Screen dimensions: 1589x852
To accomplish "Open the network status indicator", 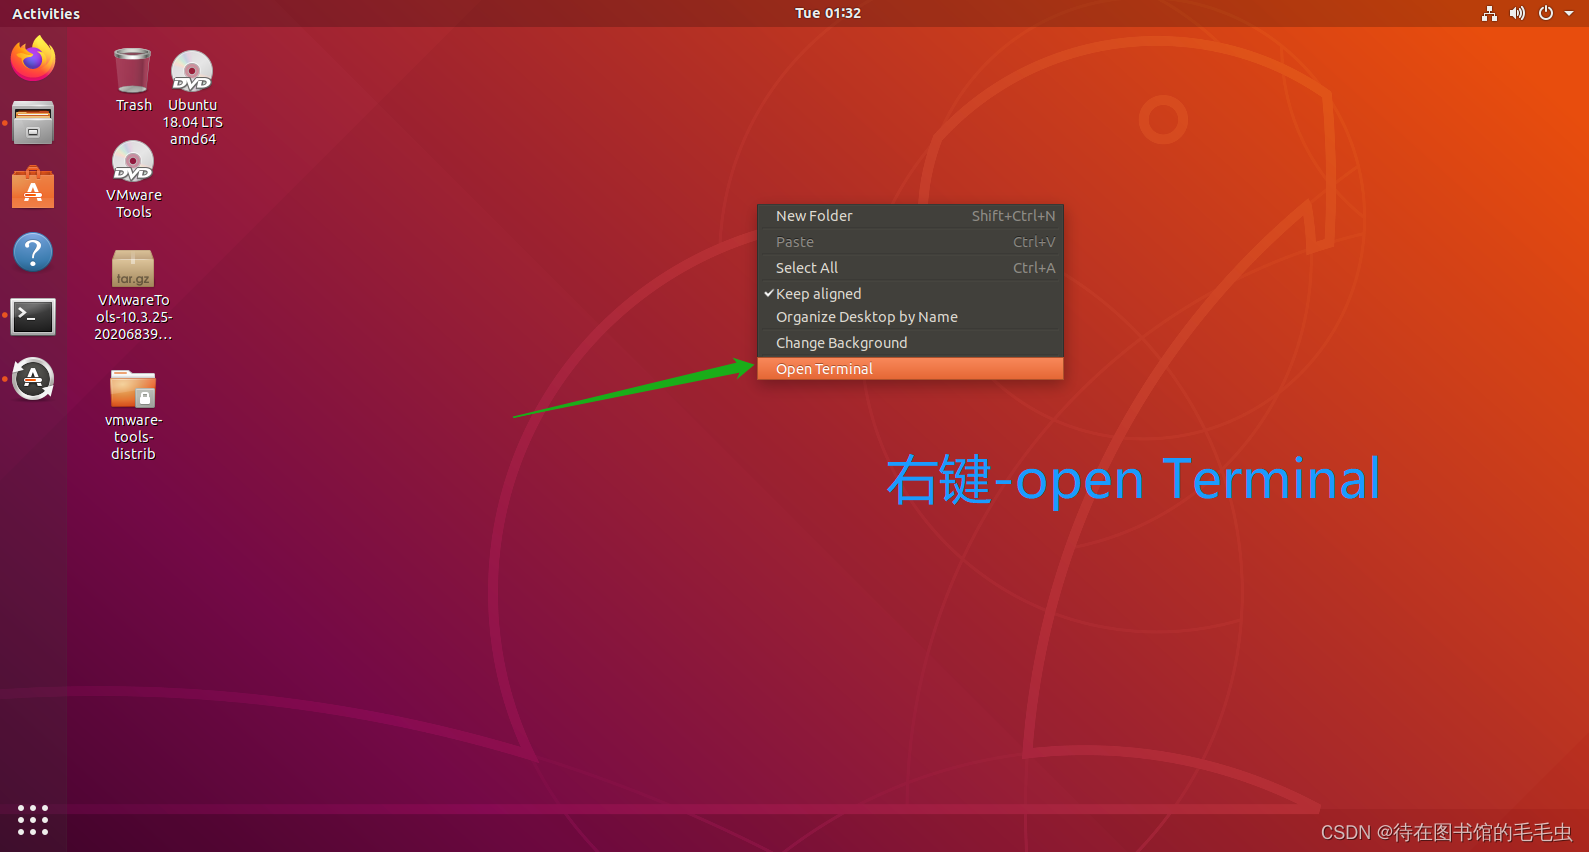I will pyautogui.click(x=1489, y=13).
